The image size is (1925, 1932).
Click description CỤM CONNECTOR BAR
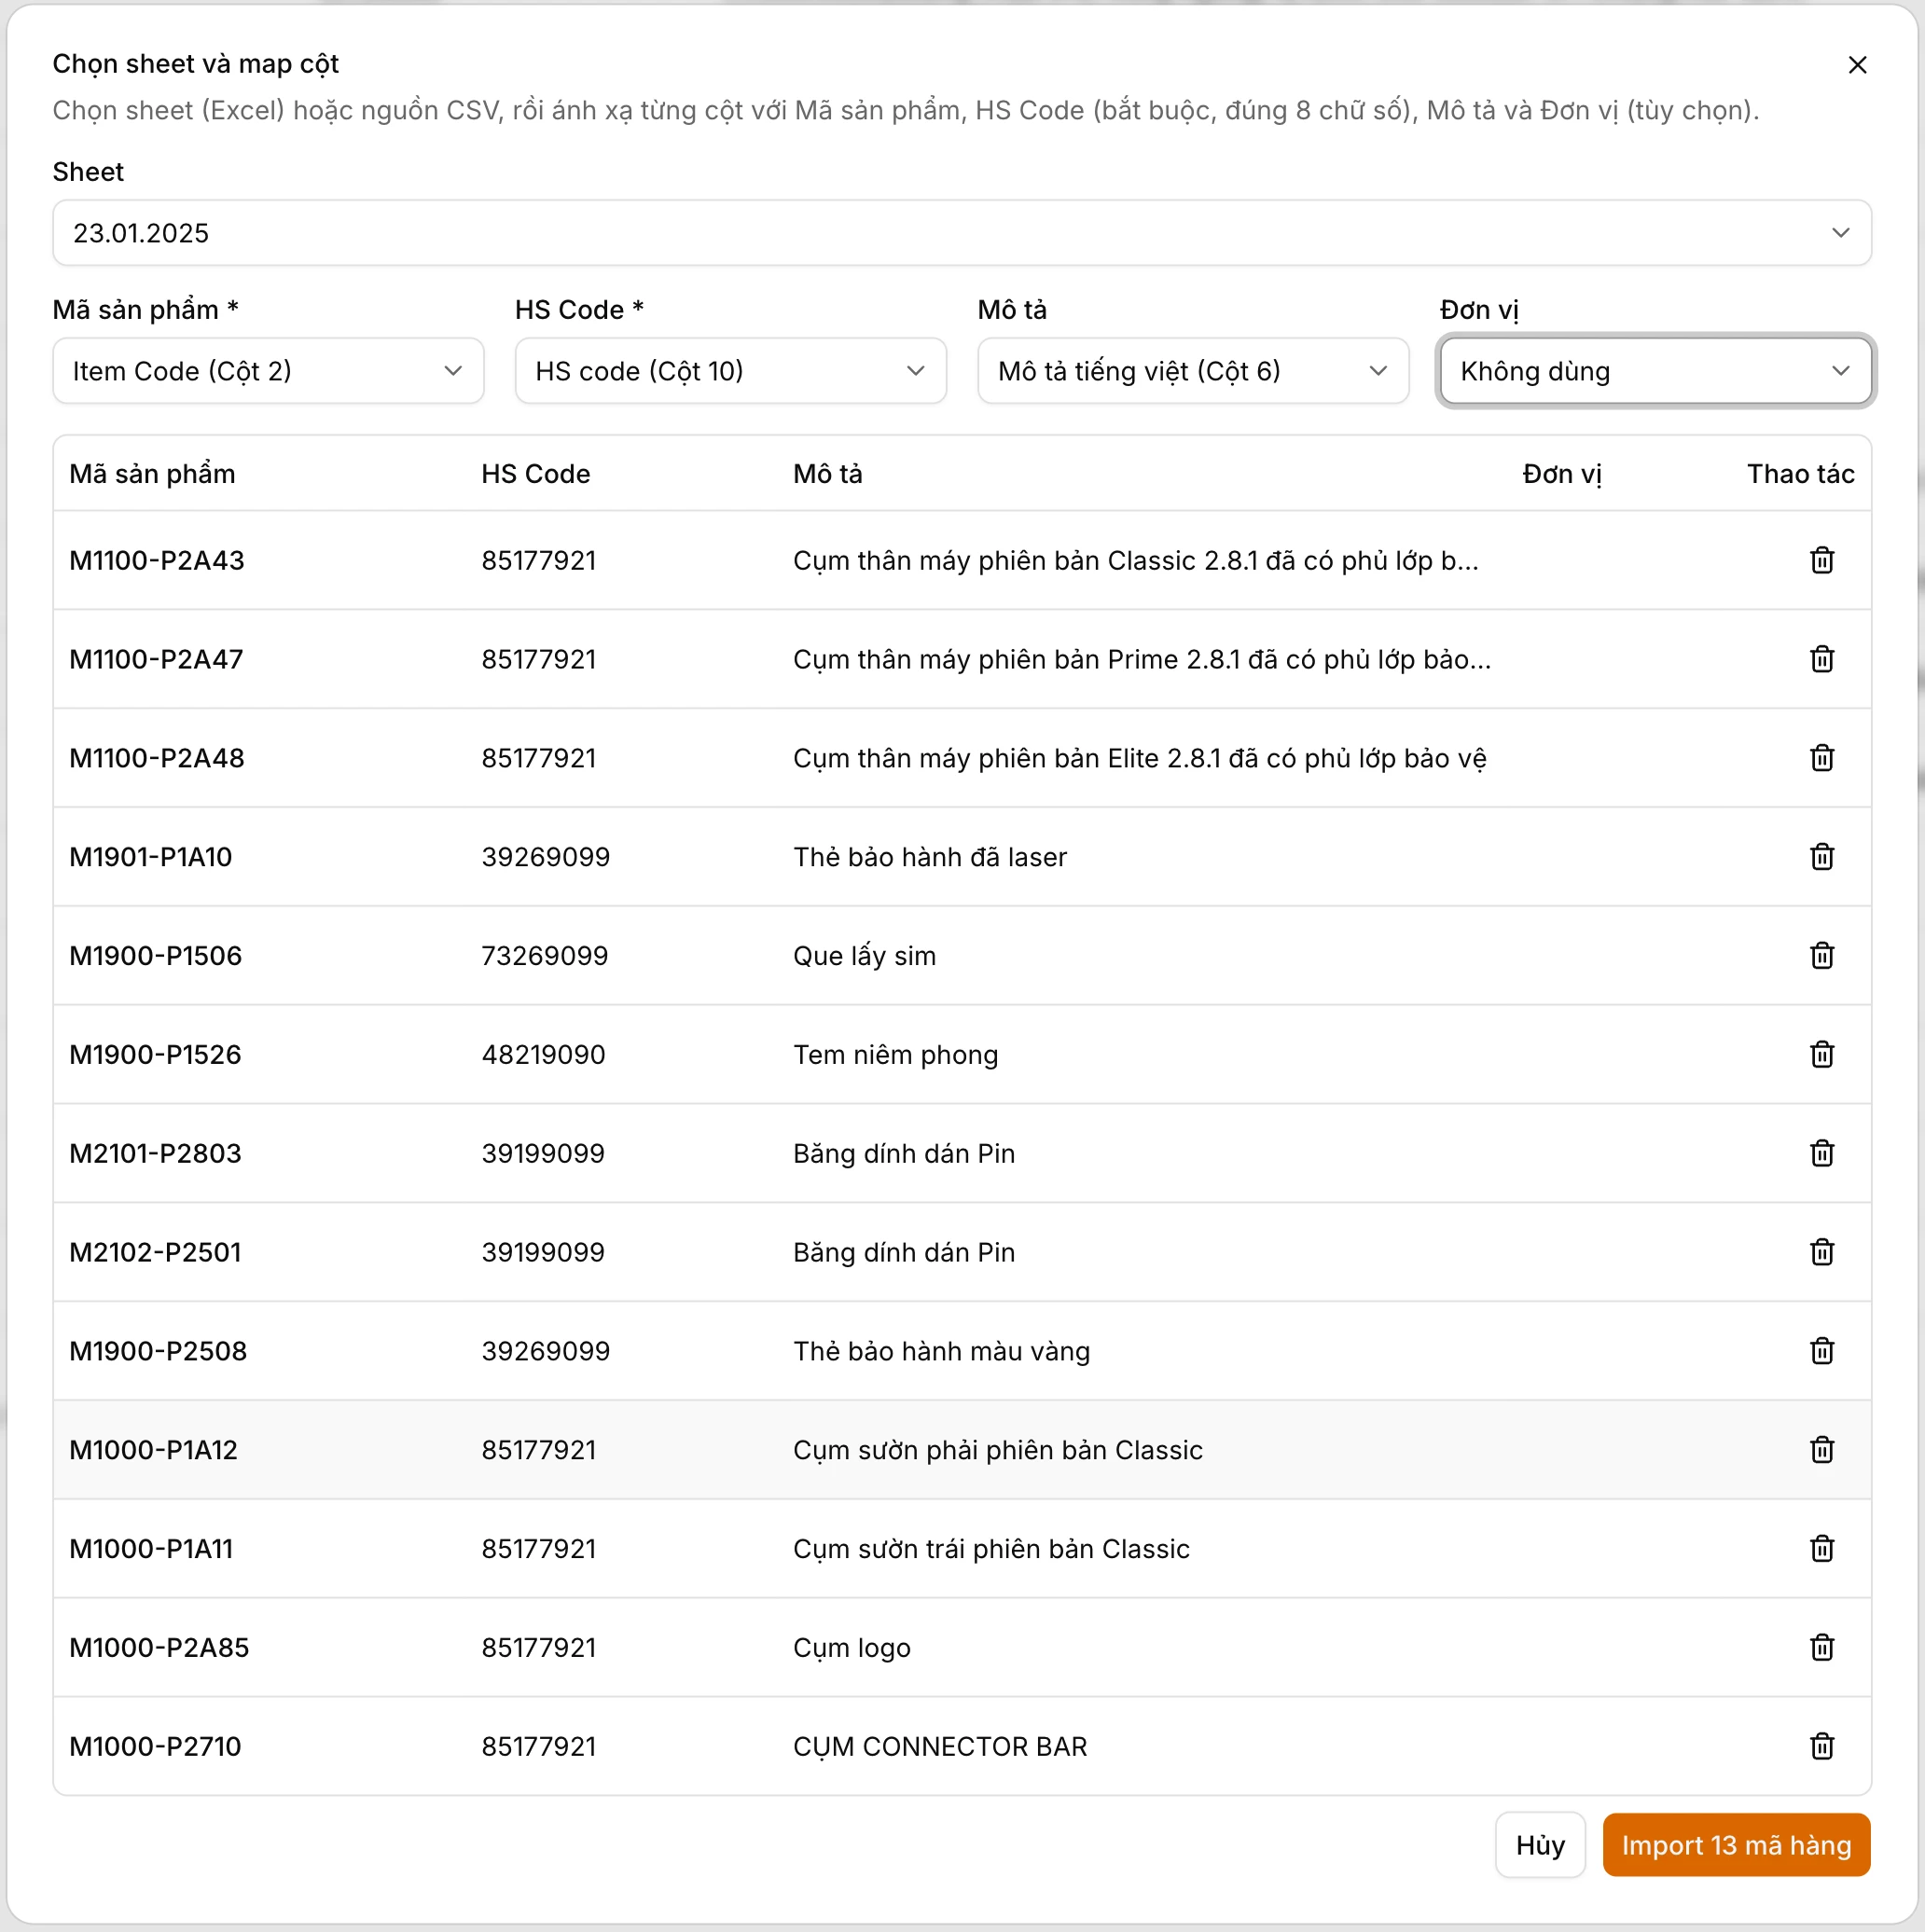coord(939,1747)
